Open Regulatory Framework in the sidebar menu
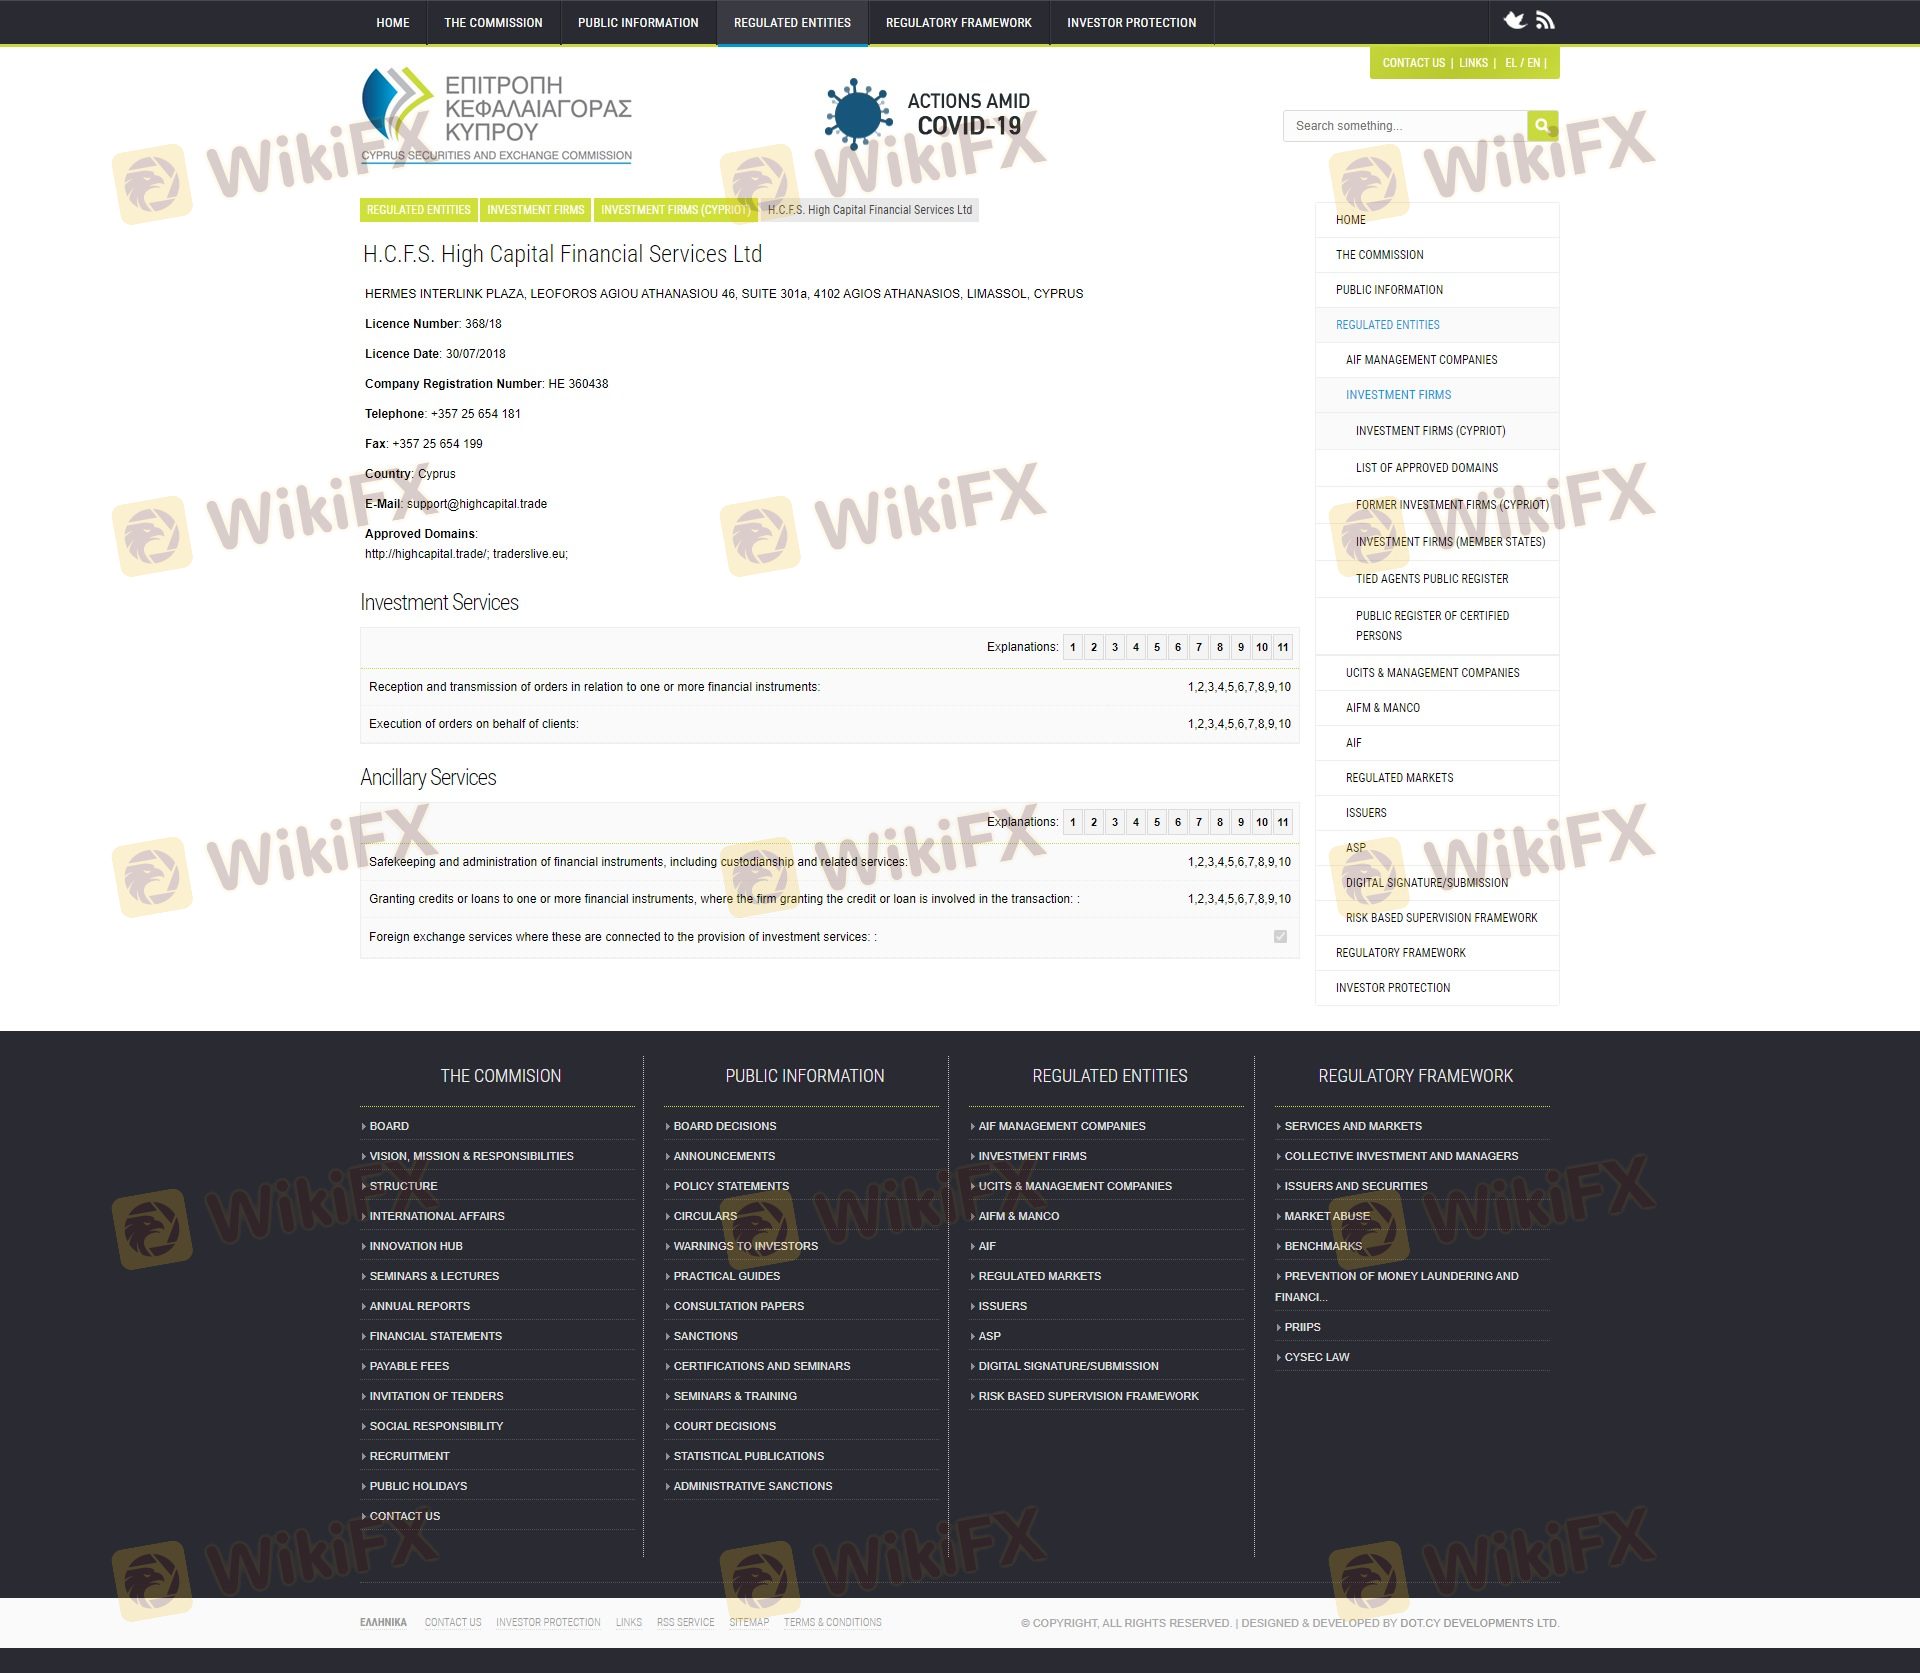Viewport: 1920px width, 1673px height. (x=1400, y=953)
